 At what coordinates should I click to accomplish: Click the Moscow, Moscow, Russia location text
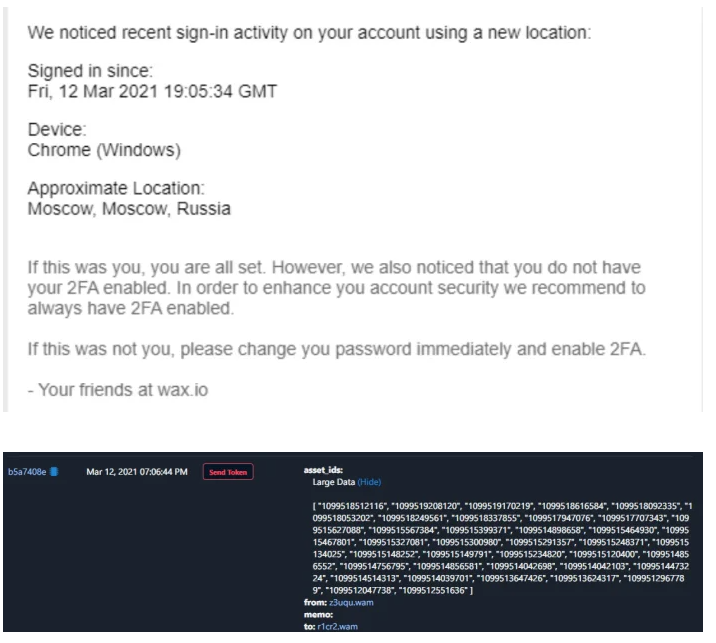coord(129,209)
